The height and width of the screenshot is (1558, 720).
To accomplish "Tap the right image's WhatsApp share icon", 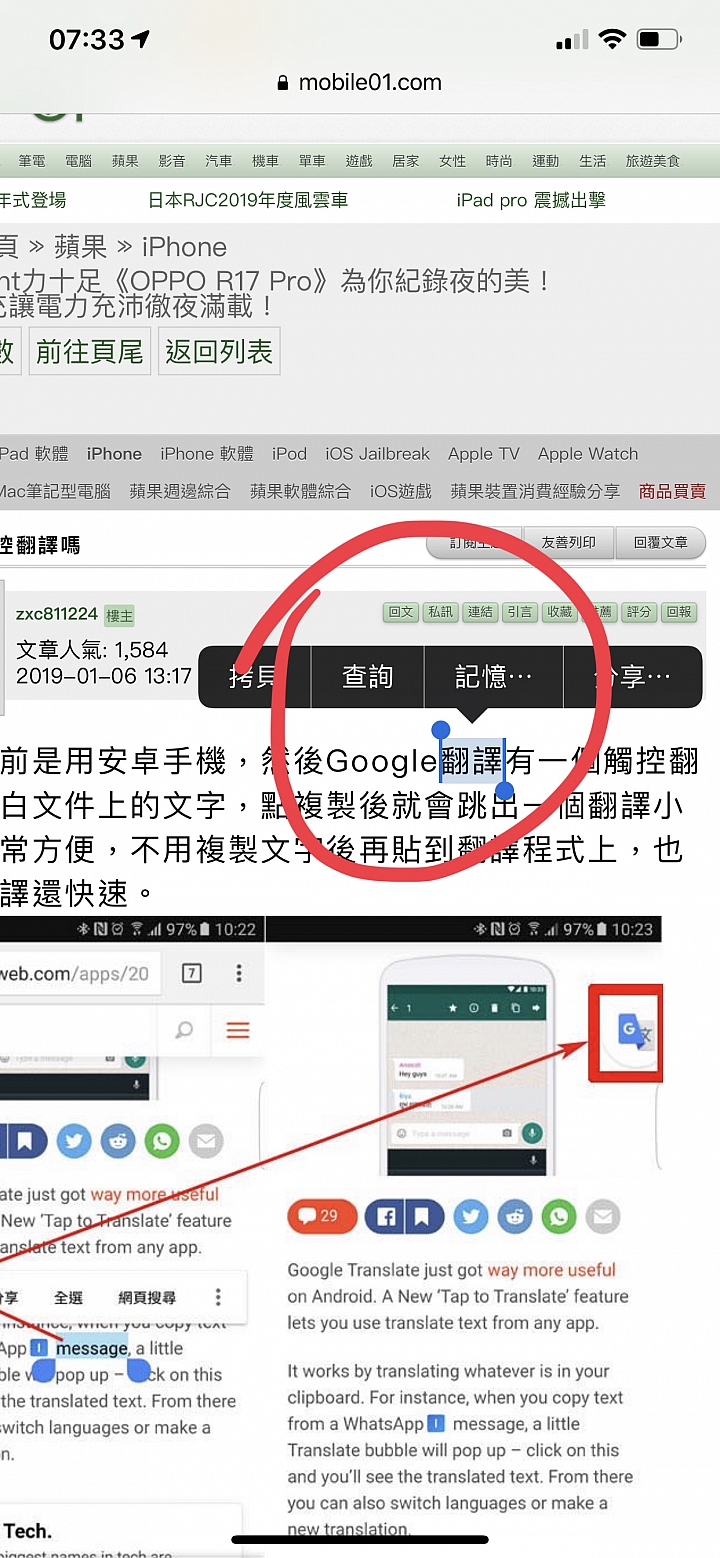I will coord(559,1217).
